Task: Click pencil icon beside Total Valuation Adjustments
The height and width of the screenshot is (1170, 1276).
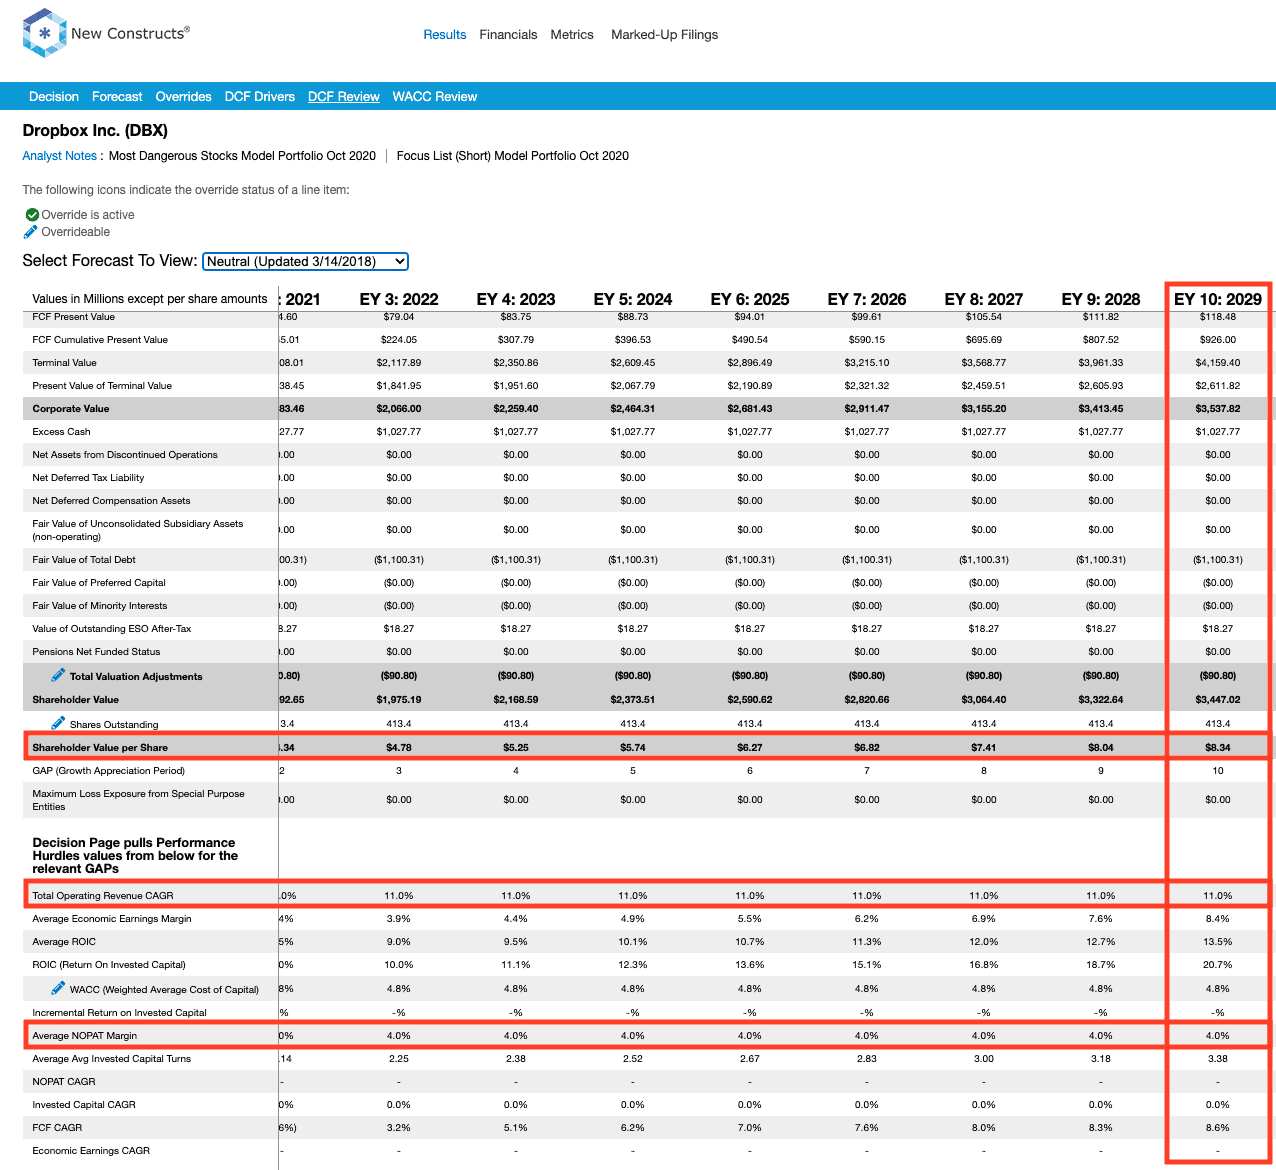Action: (x=58, y=675)
